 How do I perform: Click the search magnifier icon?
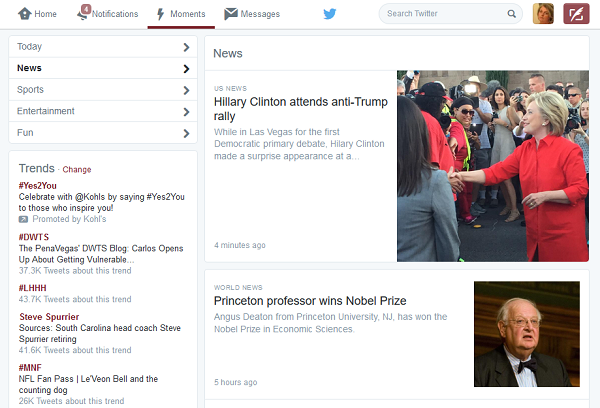point(511,14)
